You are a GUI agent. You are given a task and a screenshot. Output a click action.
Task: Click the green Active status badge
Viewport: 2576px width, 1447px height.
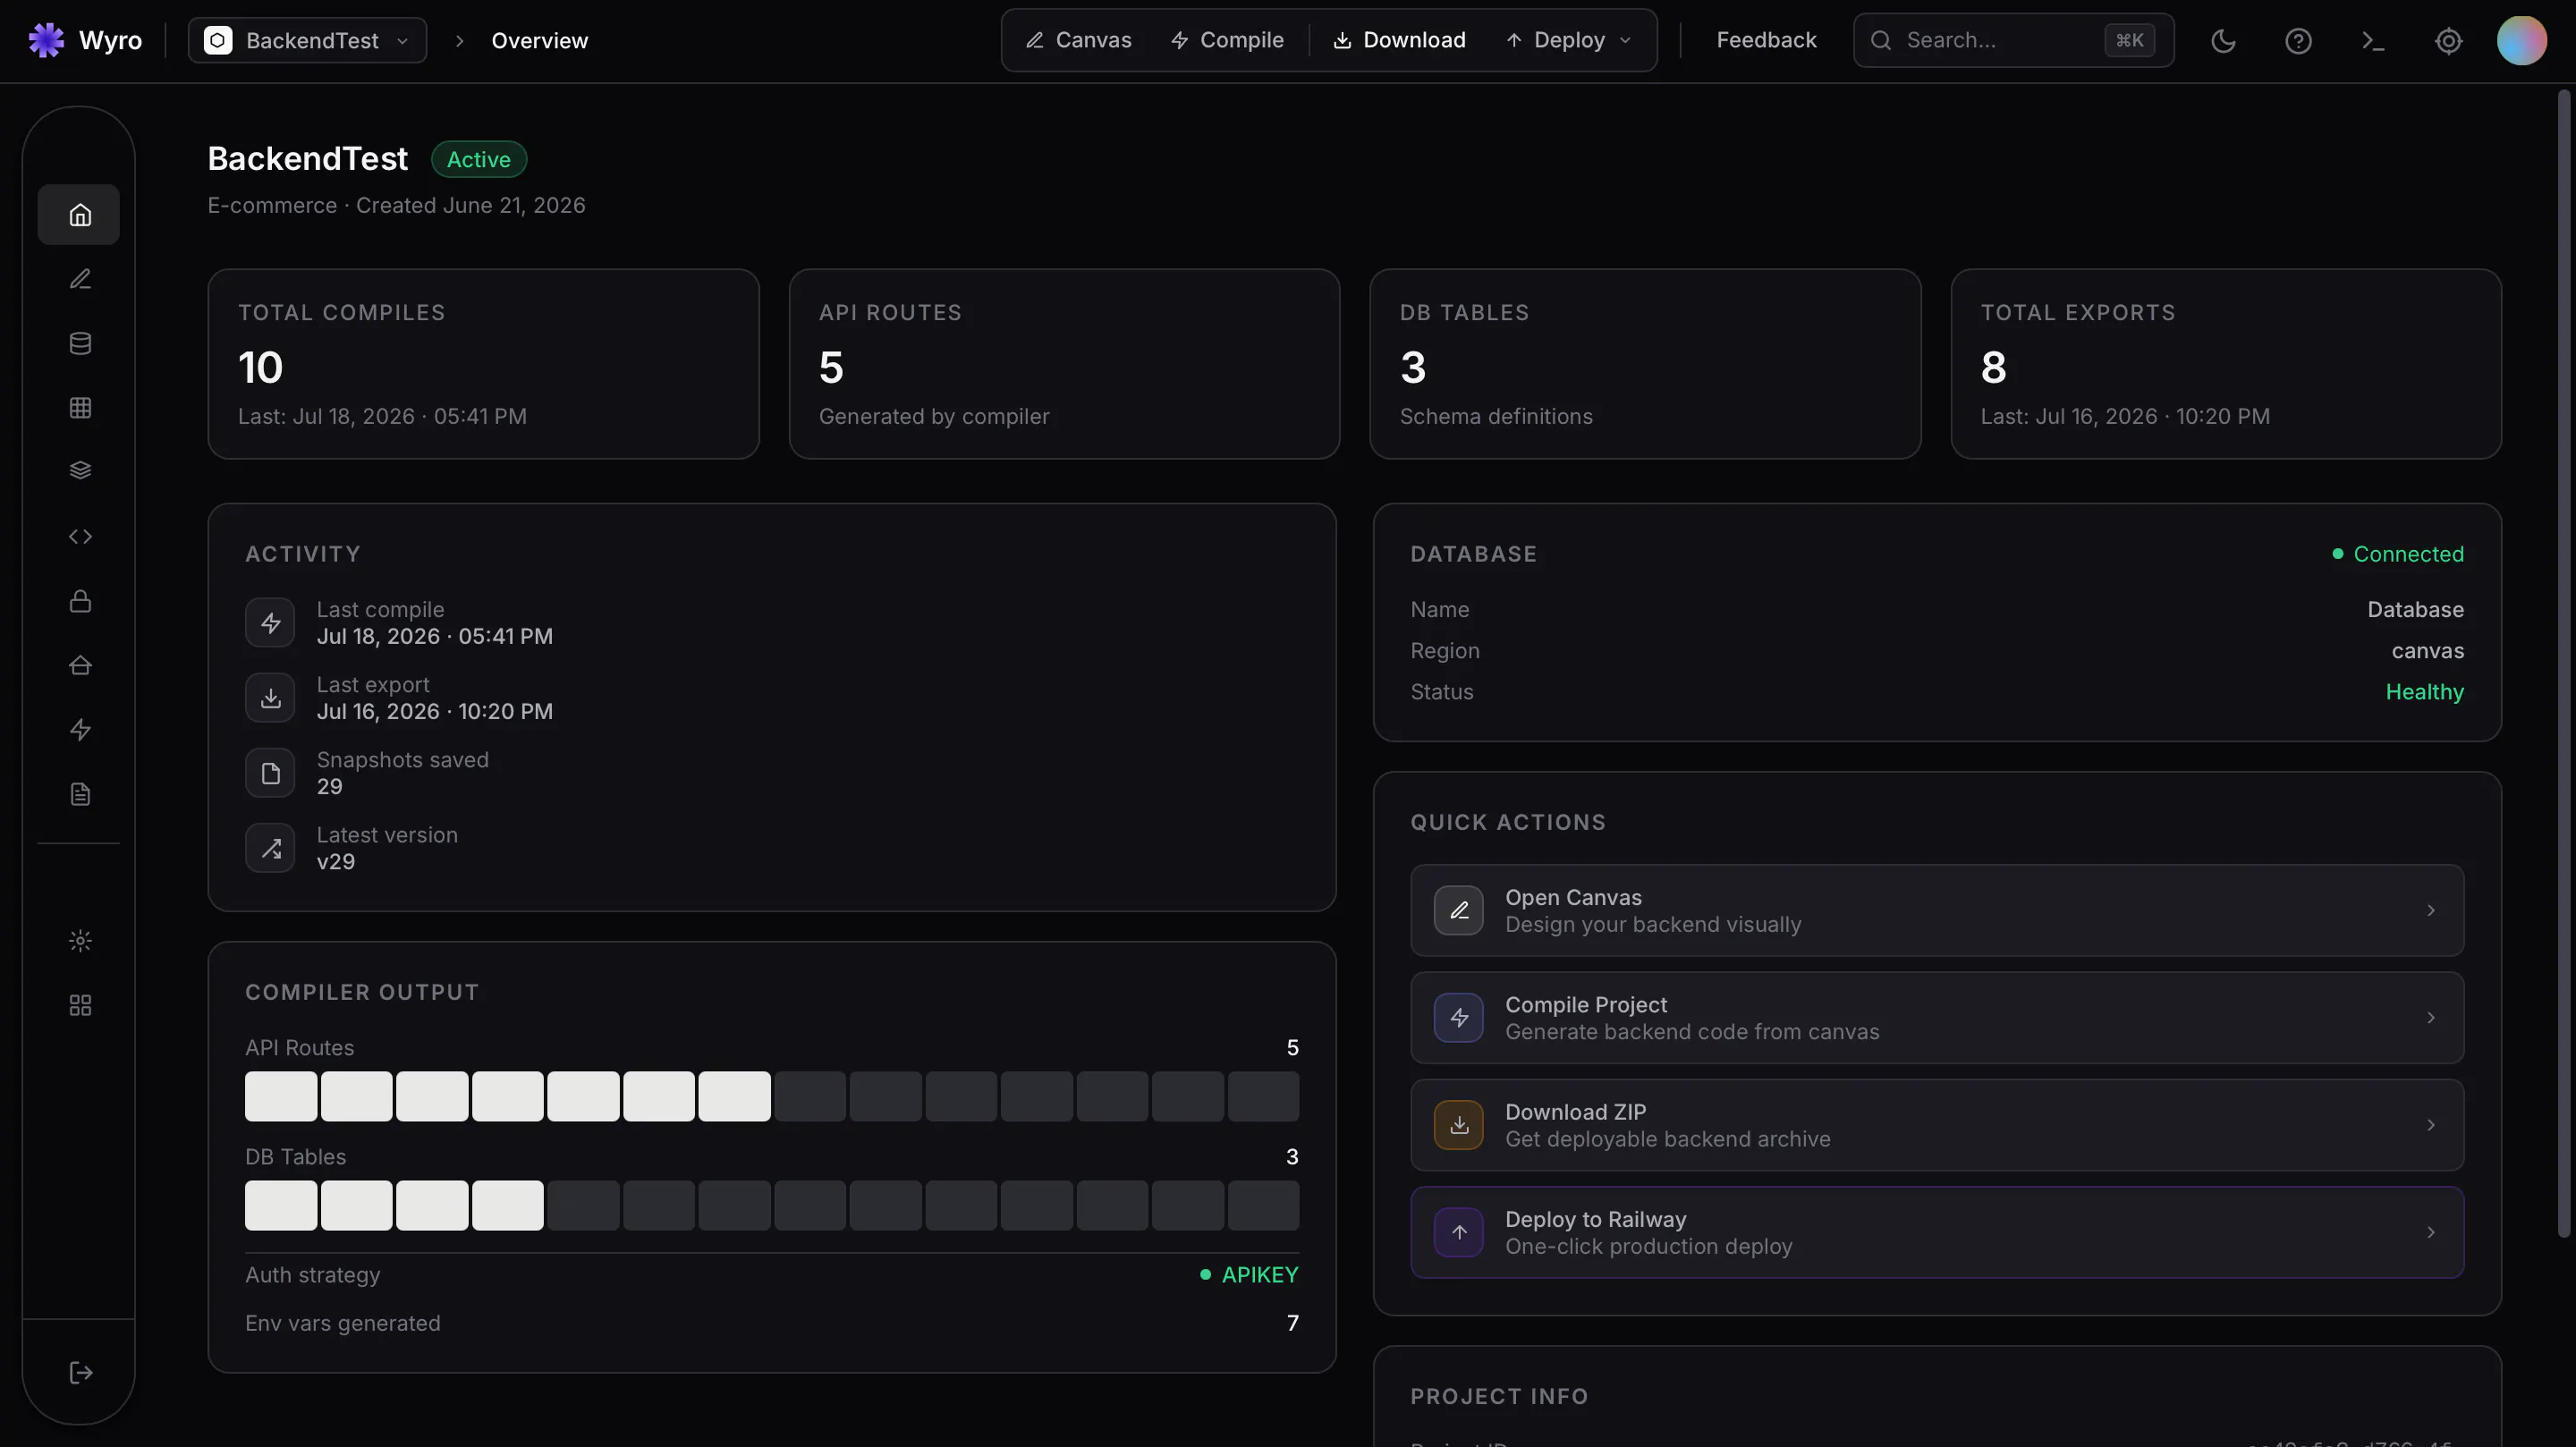tap(479, 159)
